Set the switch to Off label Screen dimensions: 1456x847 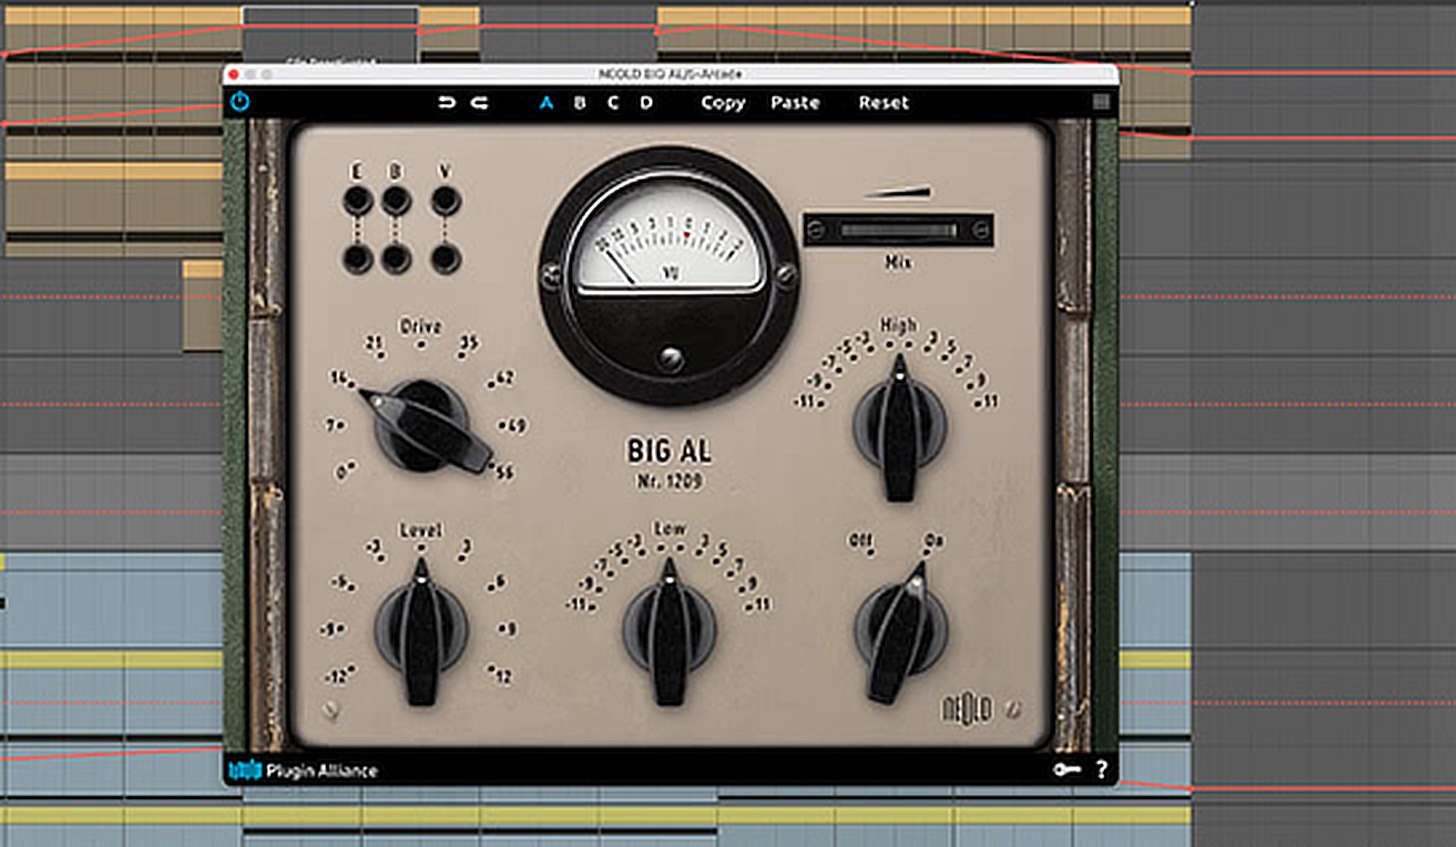[861, 541]
